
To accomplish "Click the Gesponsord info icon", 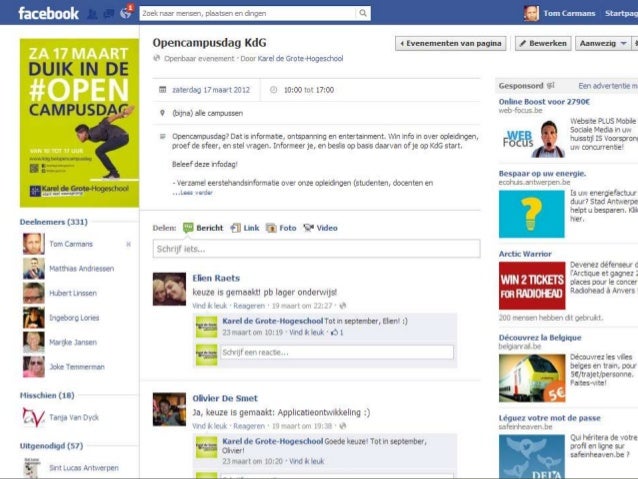I will click(x=550, y=85).
